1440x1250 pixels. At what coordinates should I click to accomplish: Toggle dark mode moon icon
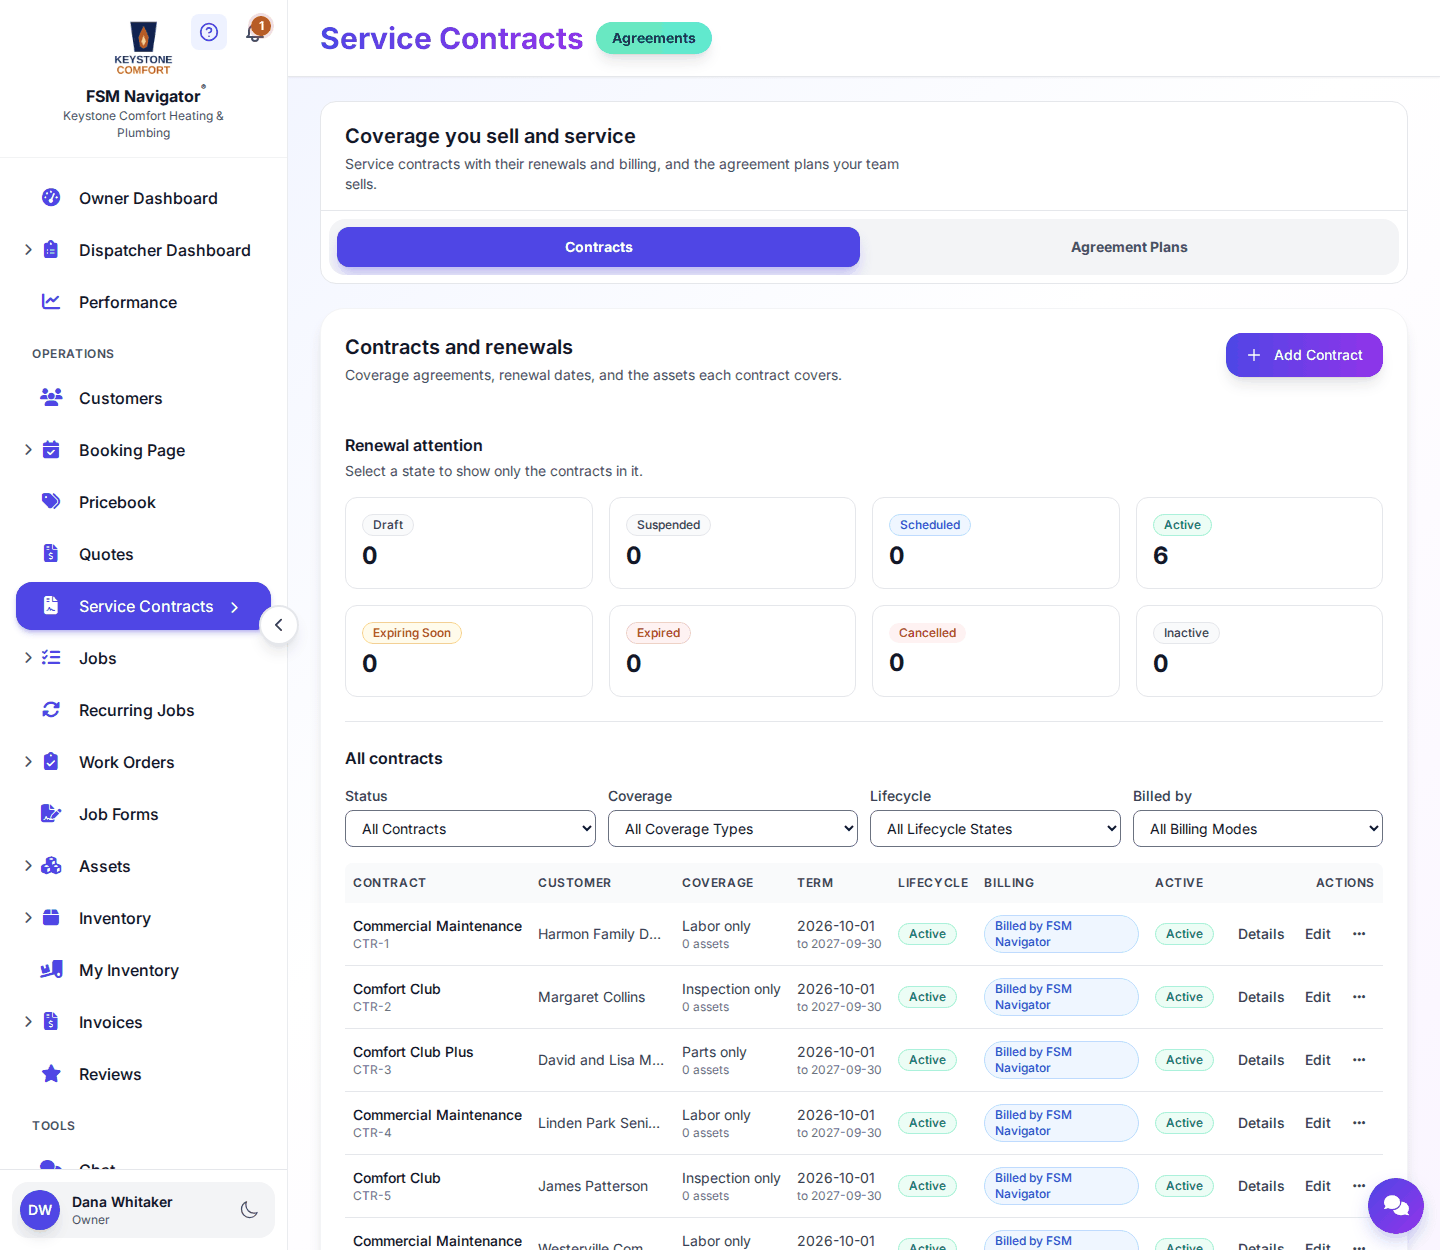250,1210
